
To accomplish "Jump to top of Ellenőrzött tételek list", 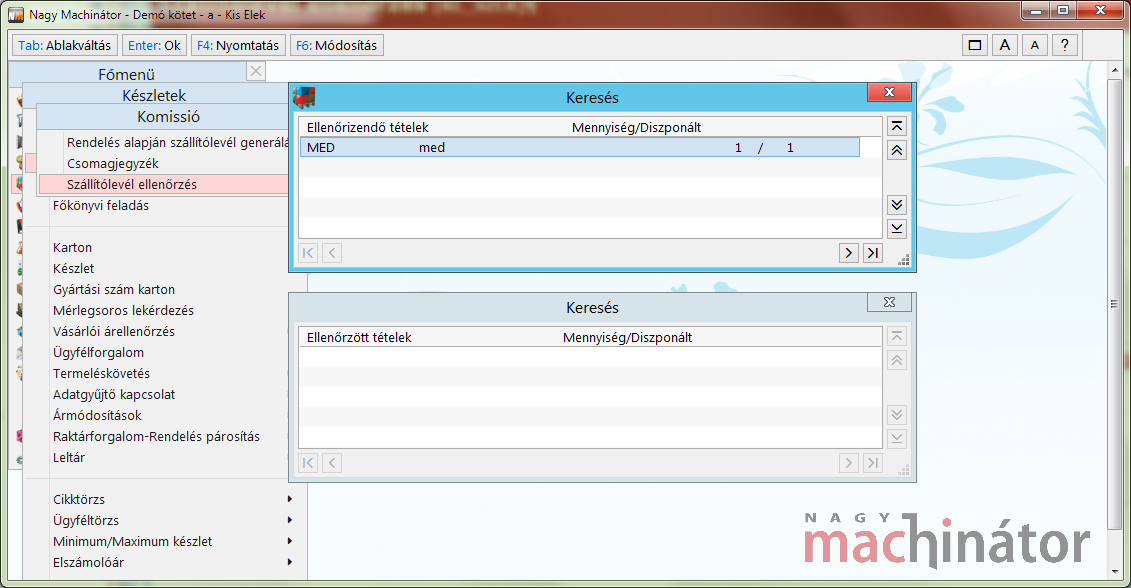I will tap(897, 336).
